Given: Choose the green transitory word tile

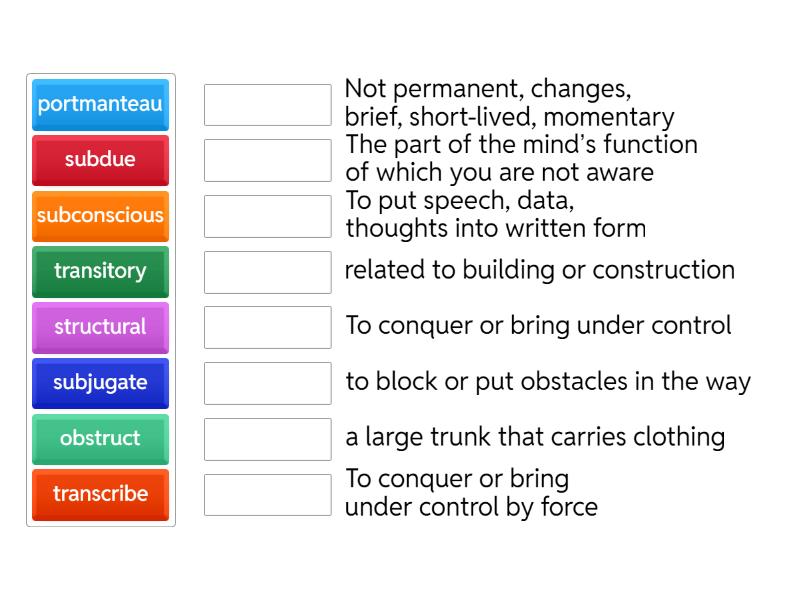Looking at the screenshot, I should click(x=100, y=271).
